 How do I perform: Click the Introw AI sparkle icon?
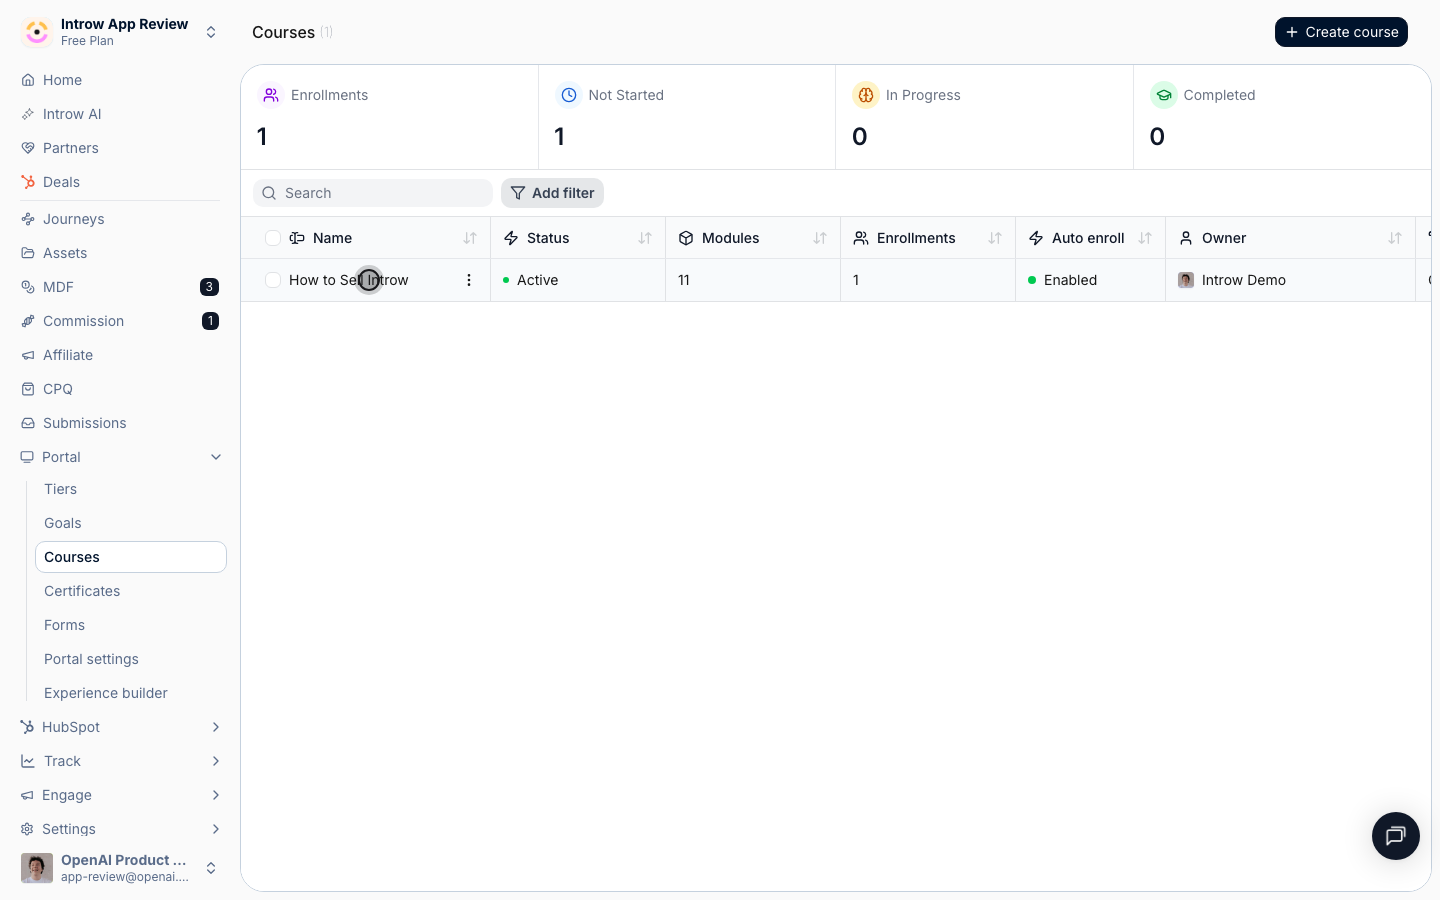(28, 114)
